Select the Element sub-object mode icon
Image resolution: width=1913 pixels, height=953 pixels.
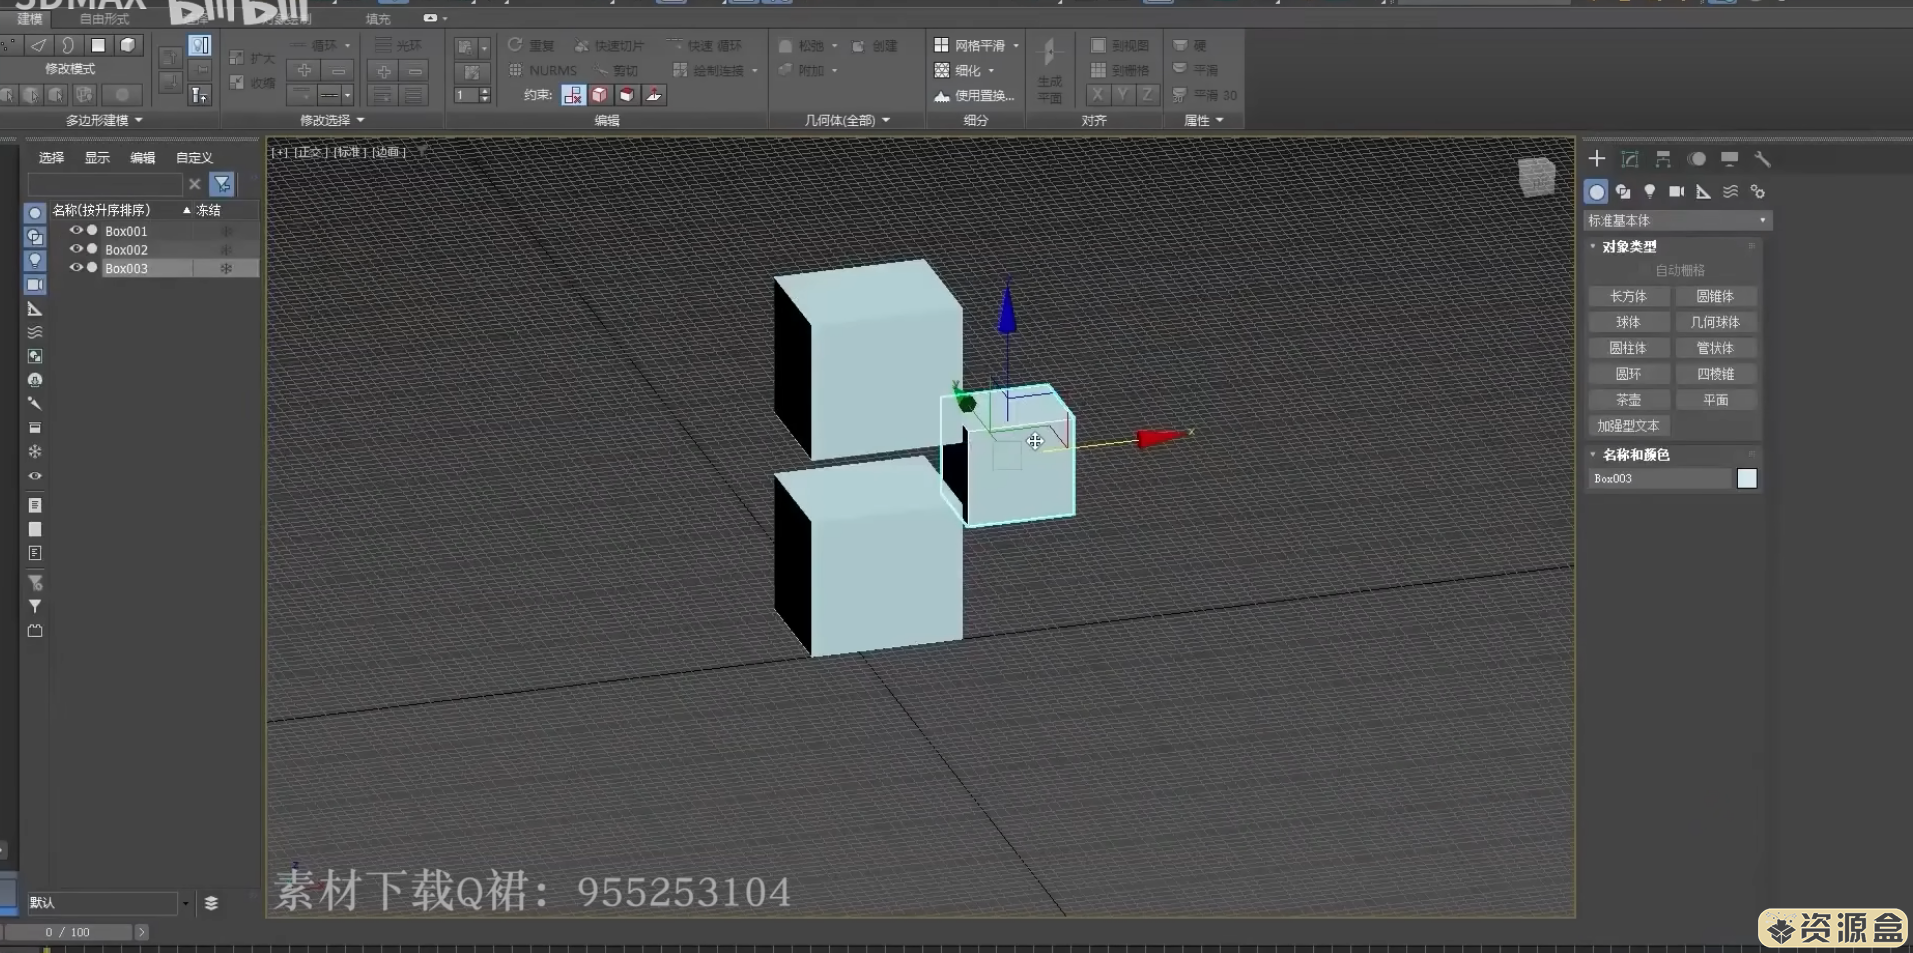click(x=128, y=45)
